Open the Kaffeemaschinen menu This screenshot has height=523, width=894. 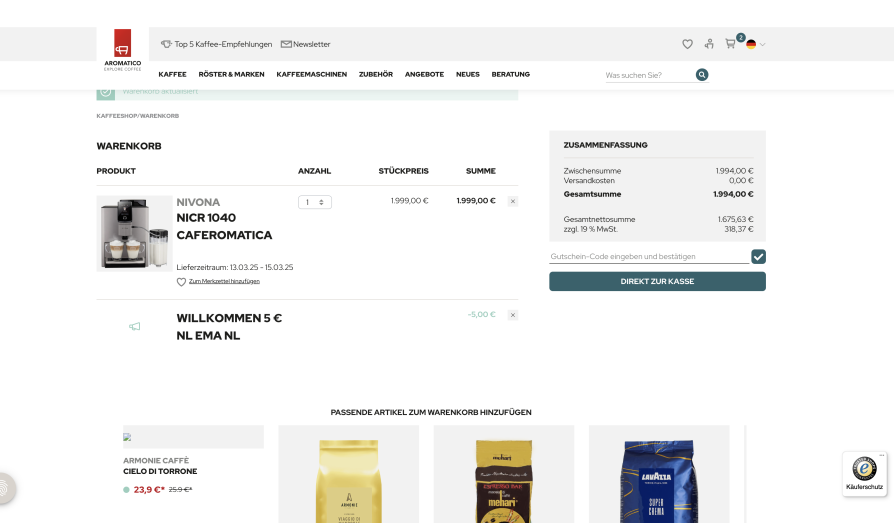[311, 75]
